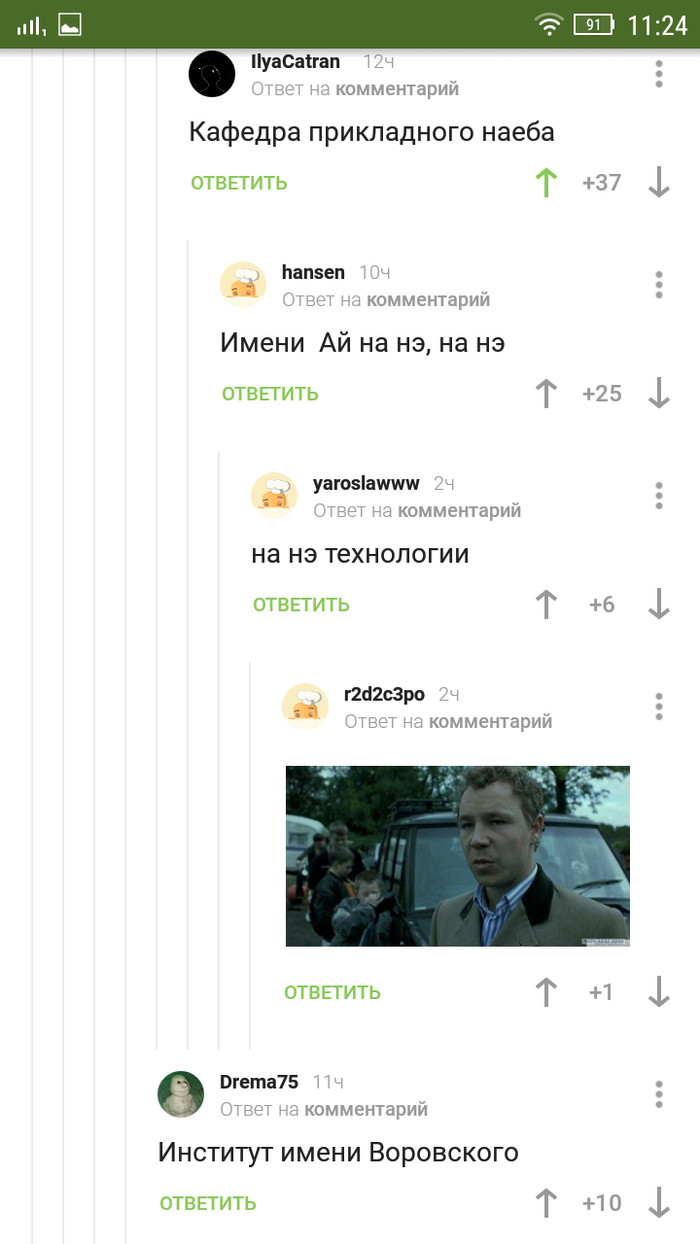Upvote yaroslawww's comment
This screenshot has width=700, height=1244.
tap(546, 604)
